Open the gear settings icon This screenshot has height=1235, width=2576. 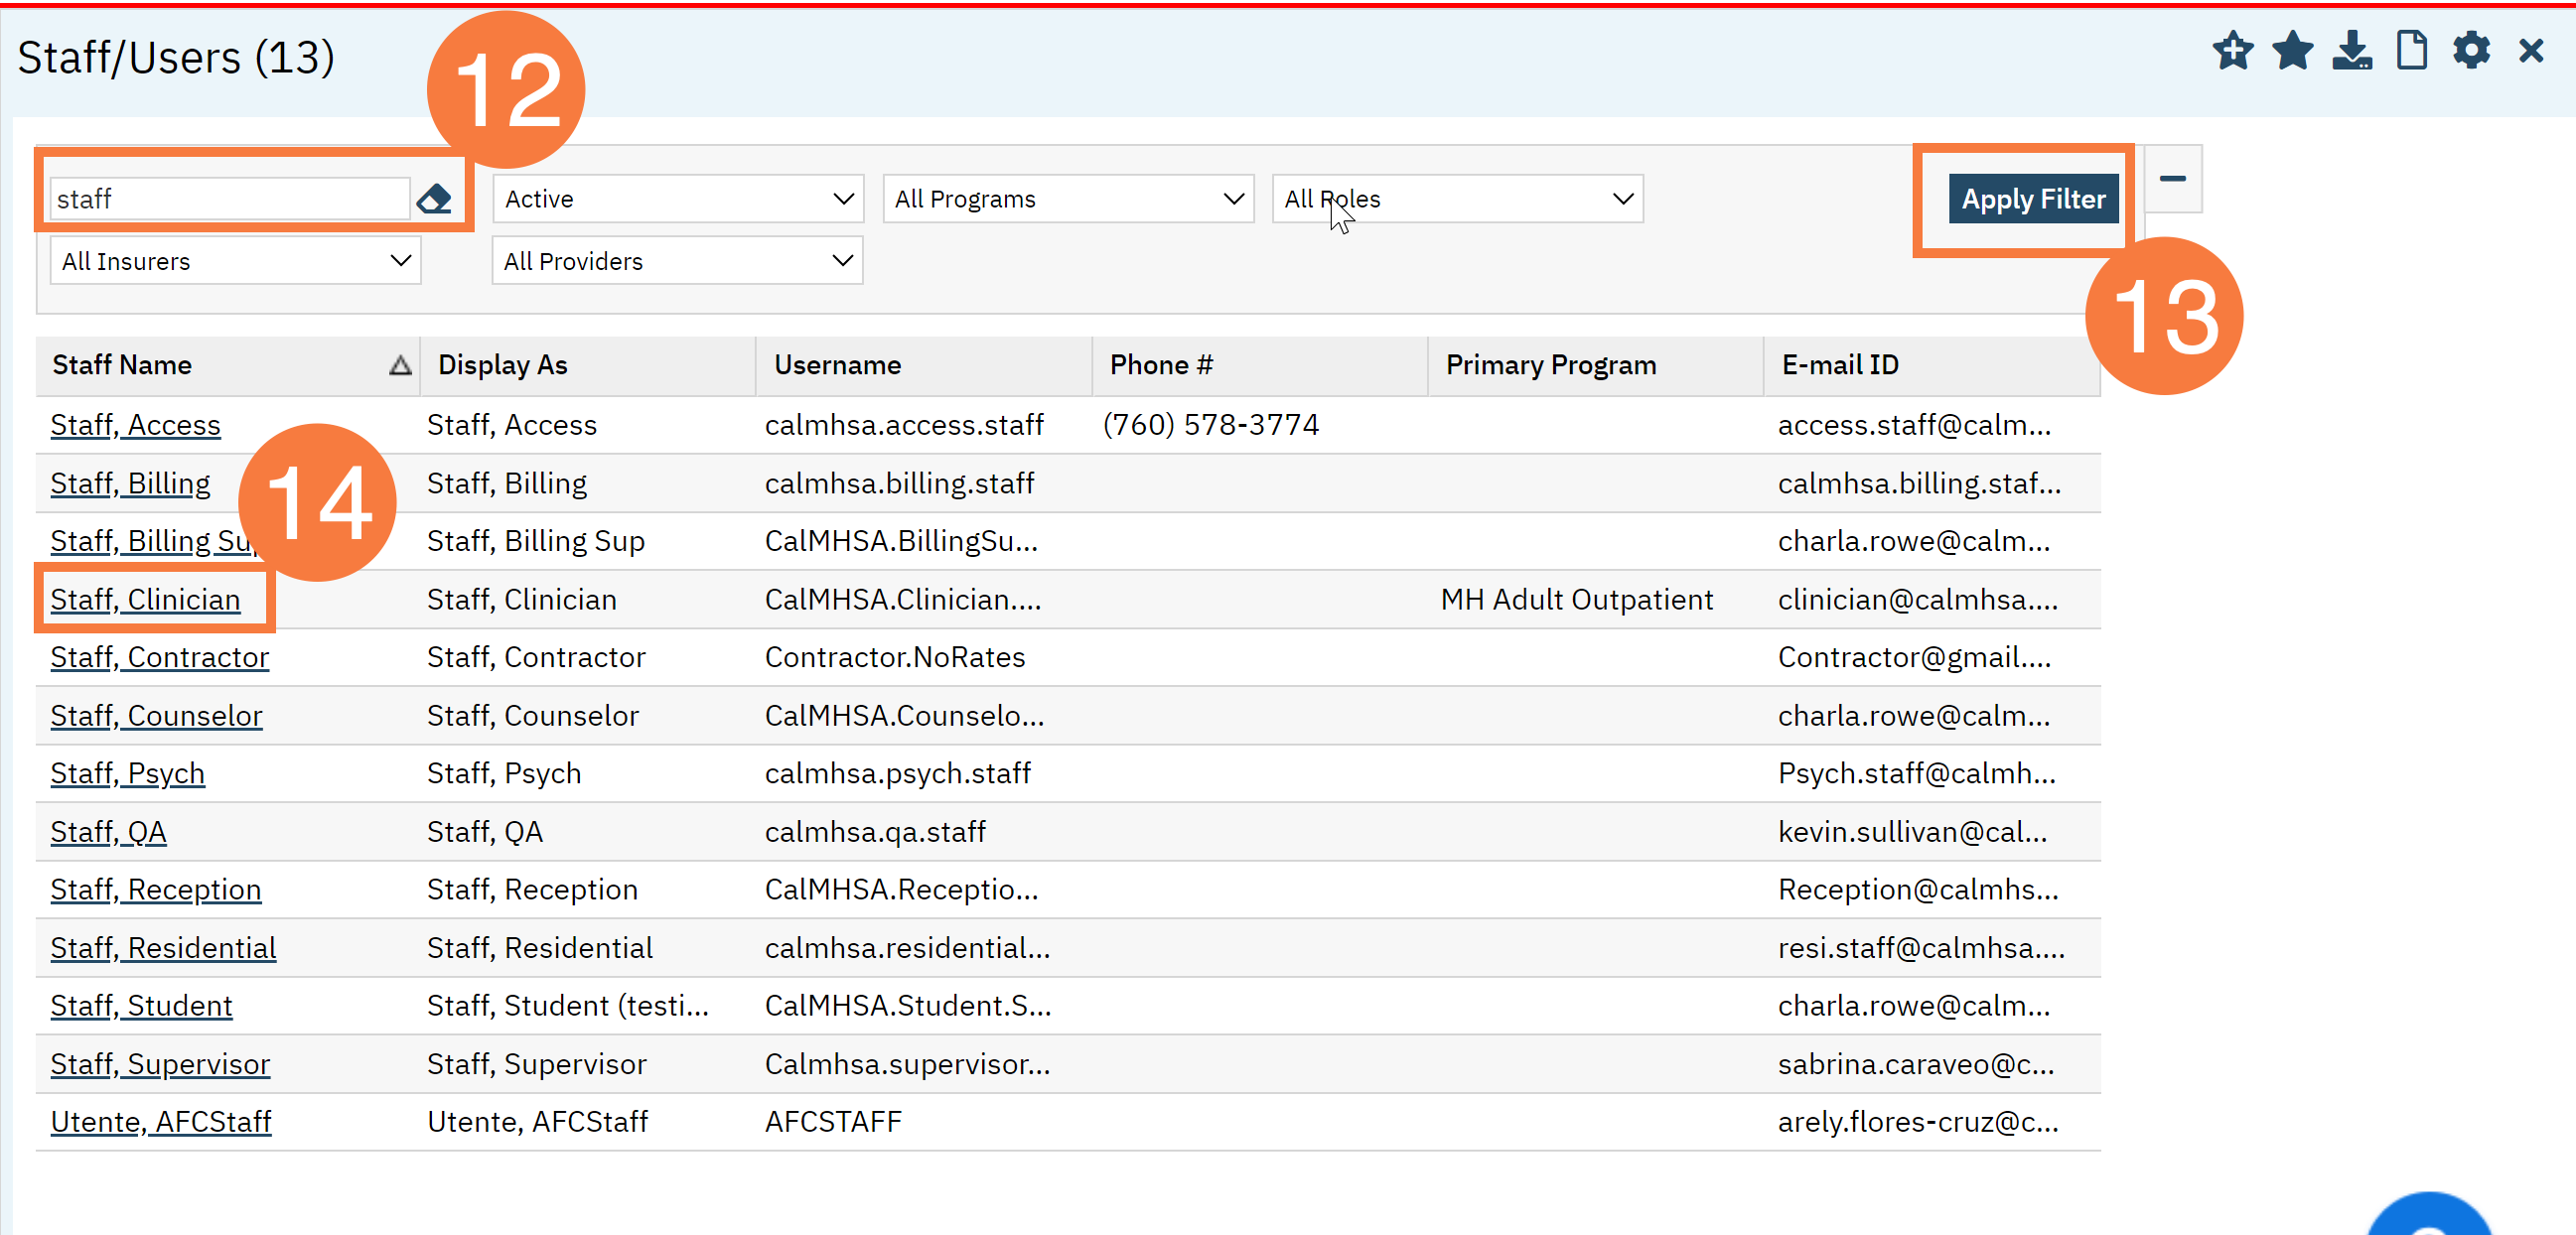coord(2470,50)
